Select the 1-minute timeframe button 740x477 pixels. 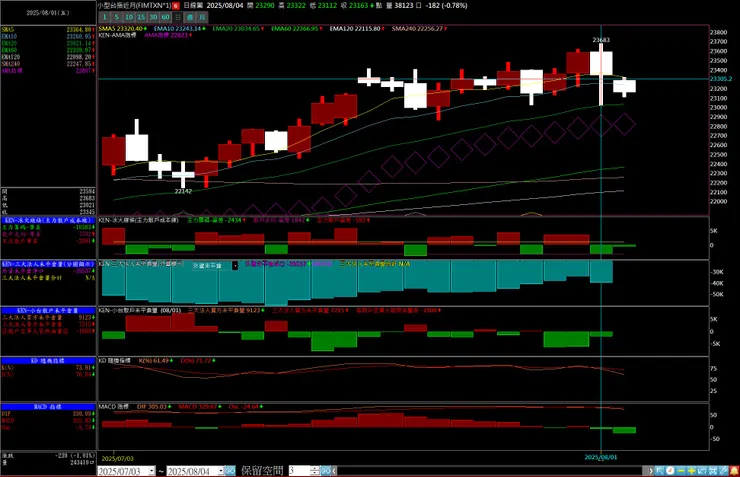pos(105,17)
